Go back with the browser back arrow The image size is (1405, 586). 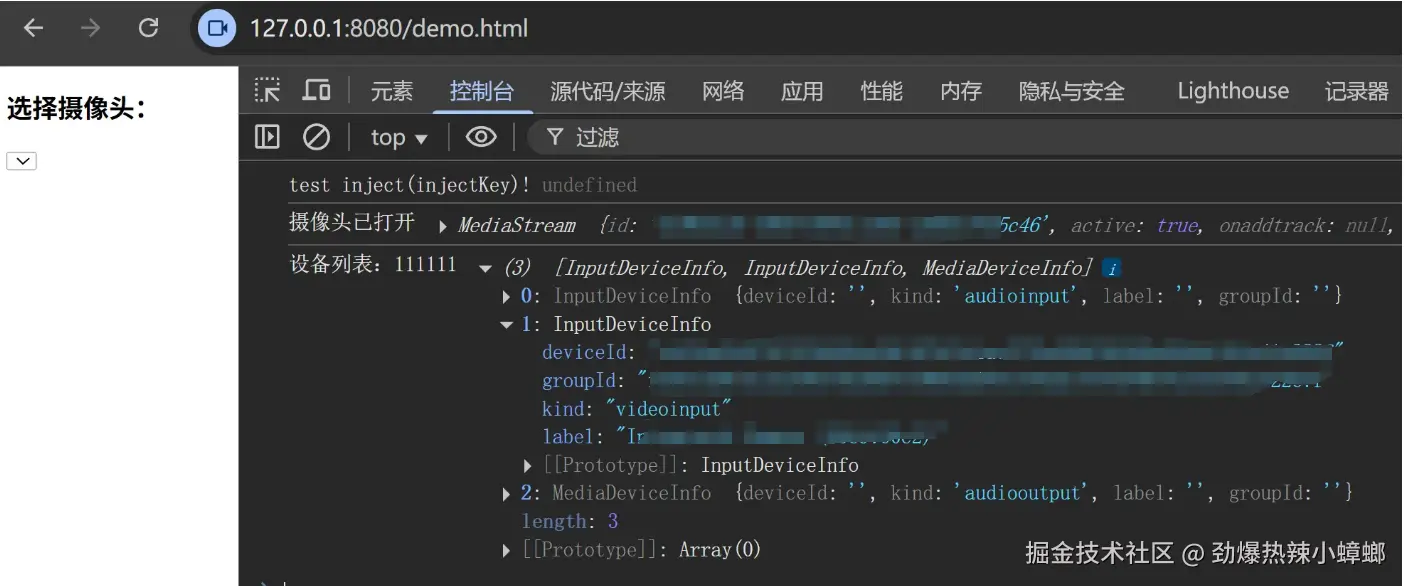pyautogui.click(x=33, y=28)
